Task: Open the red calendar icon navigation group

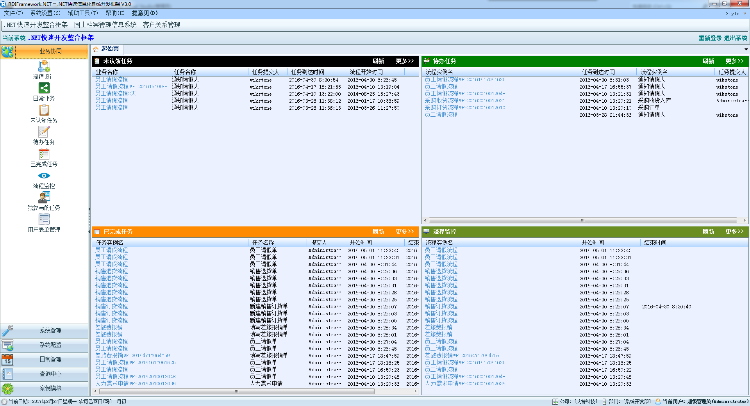Action: [x=7, y=359]
